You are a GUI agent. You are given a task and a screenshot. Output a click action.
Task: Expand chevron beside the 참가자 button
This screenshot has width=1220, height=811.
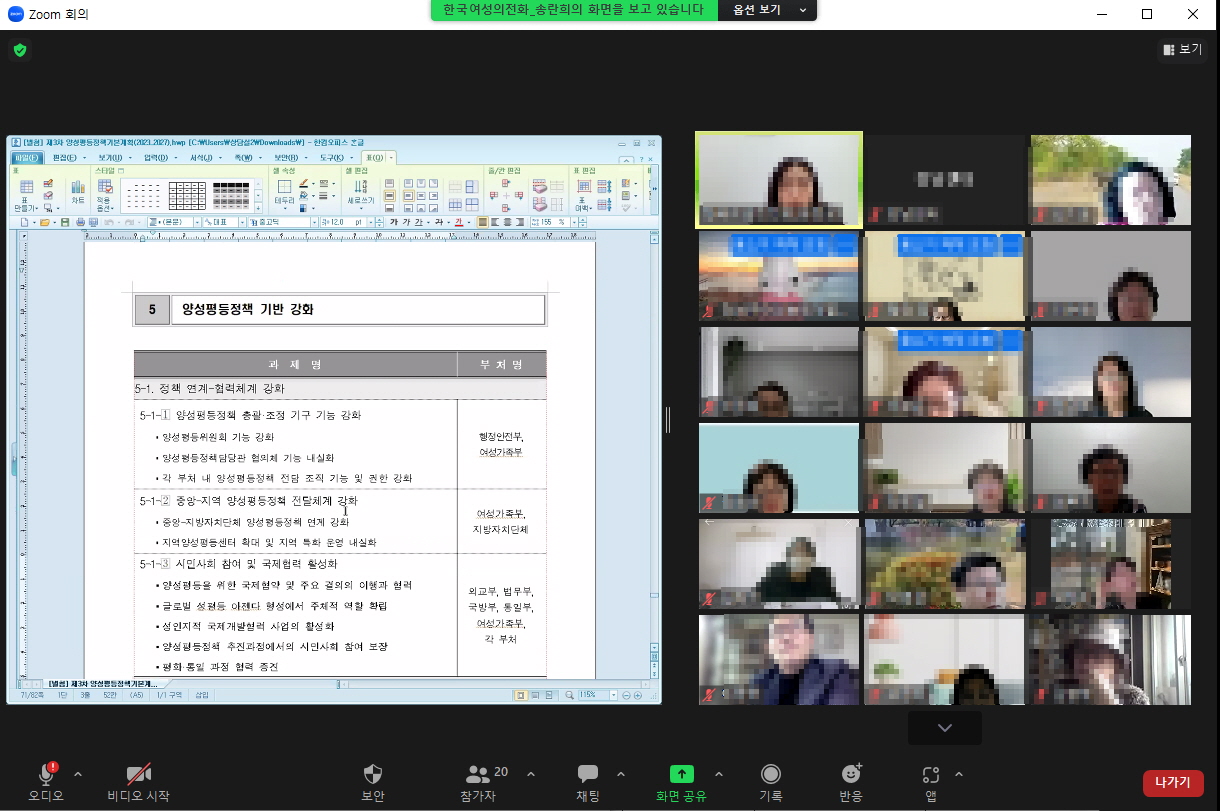point(531,774)
